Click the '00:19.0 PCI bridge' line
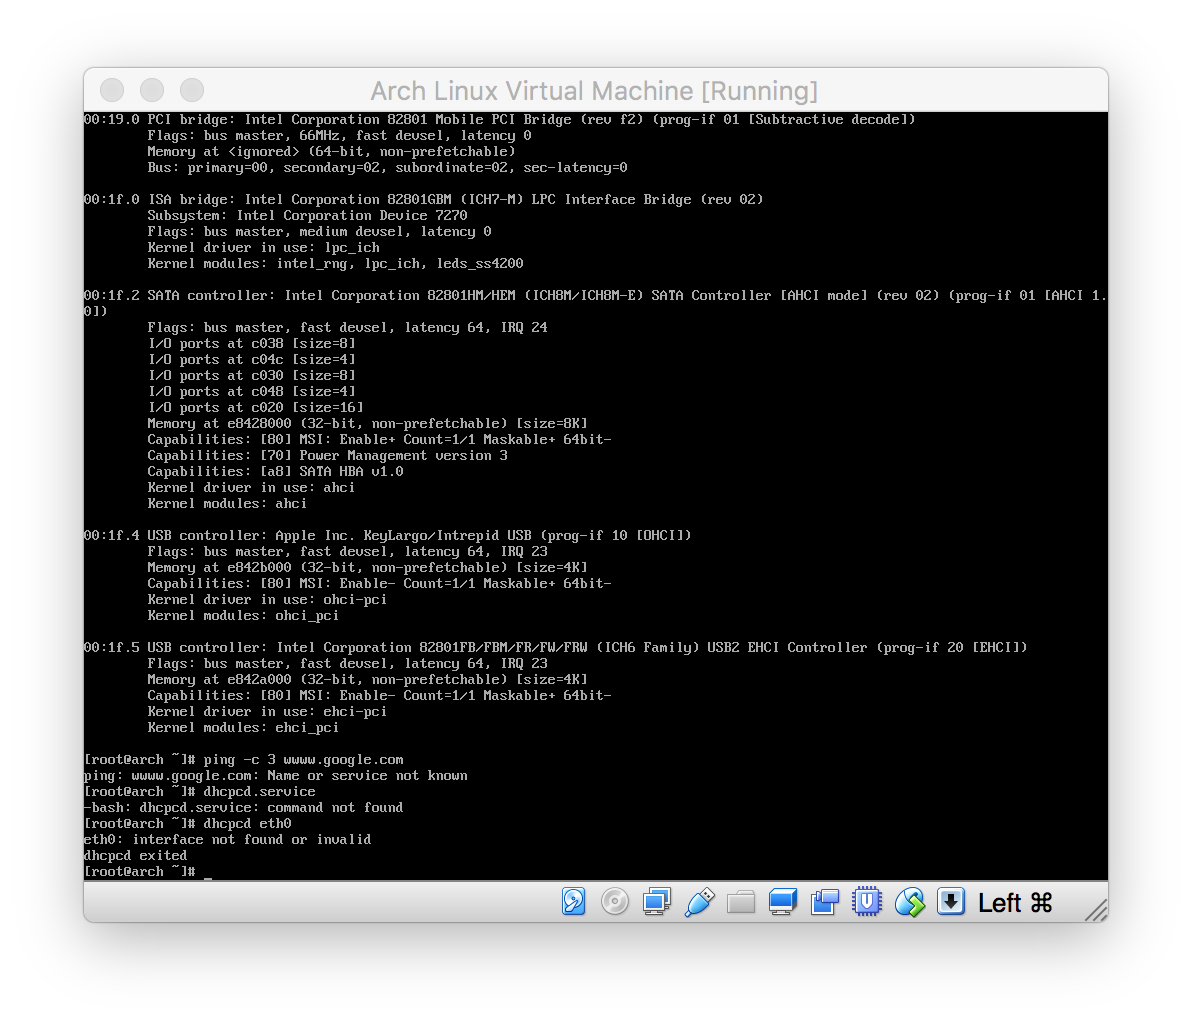 (x=499, y=119)
